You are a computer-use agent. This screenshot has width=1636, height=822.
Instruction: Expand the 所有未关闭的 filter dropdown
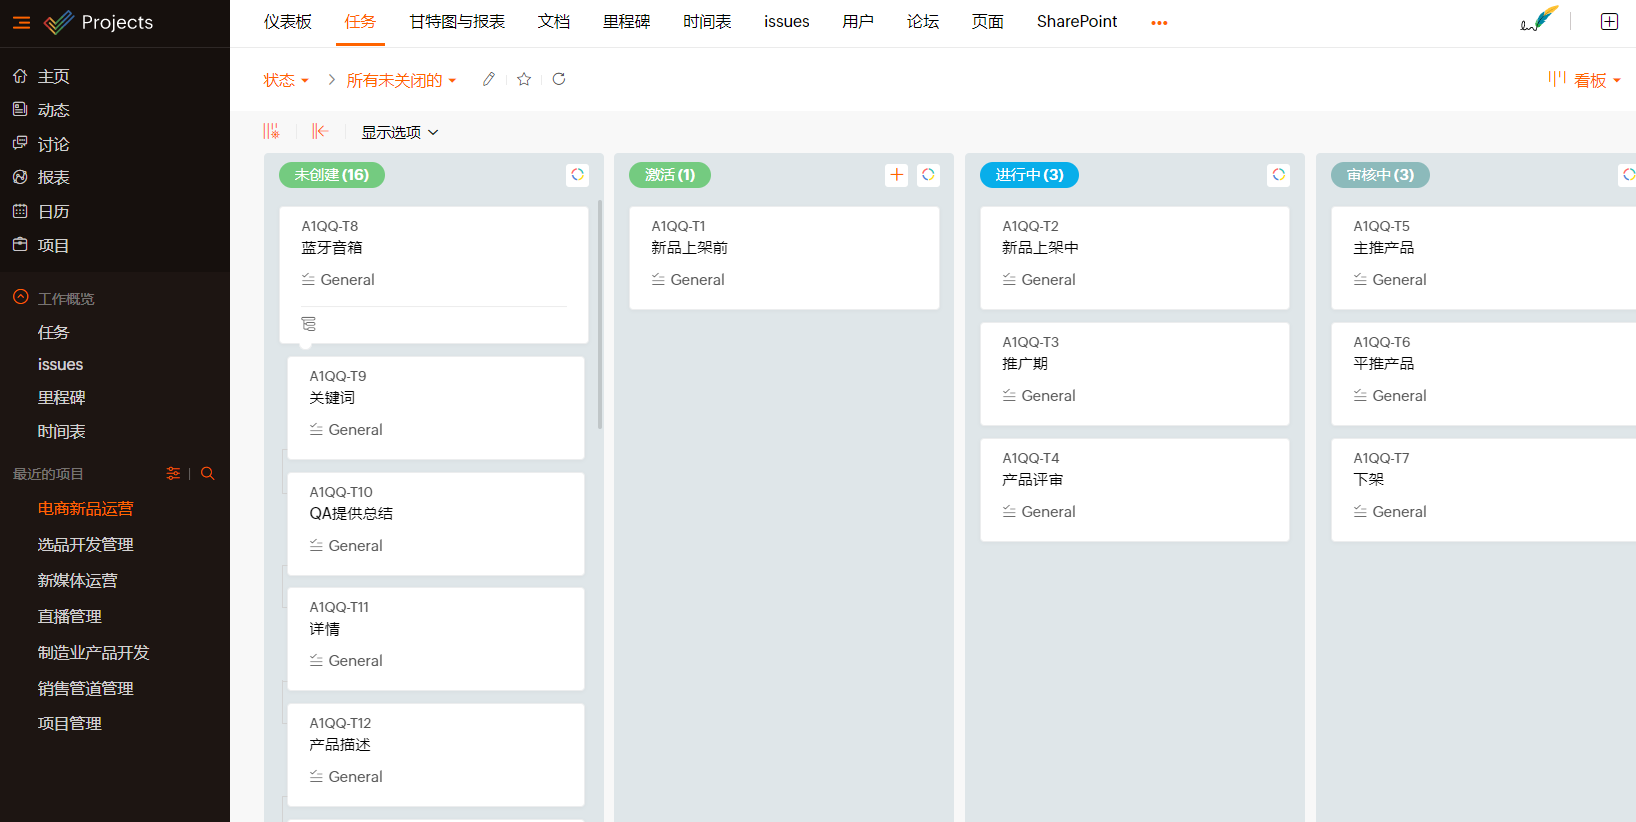(401, 80)
